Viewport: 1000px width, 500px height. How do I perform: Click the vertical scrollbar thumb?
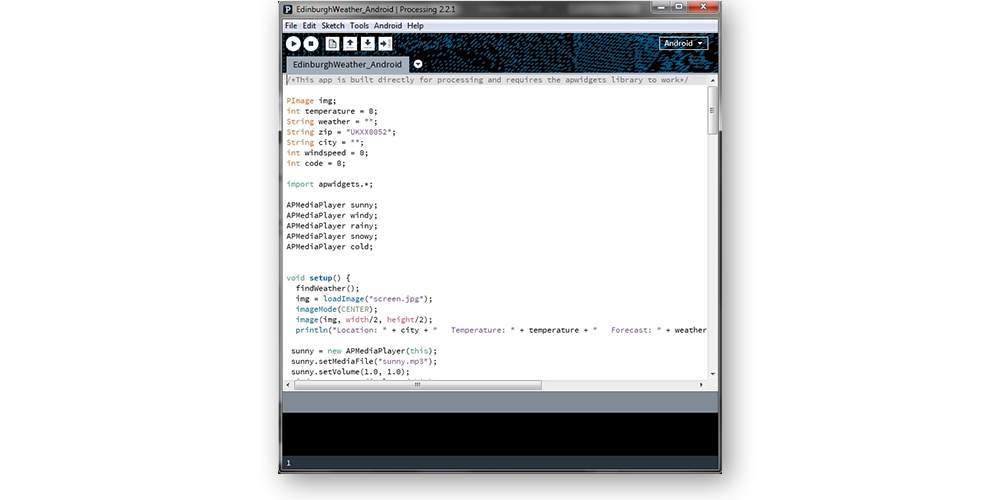[x=712, y=110]
